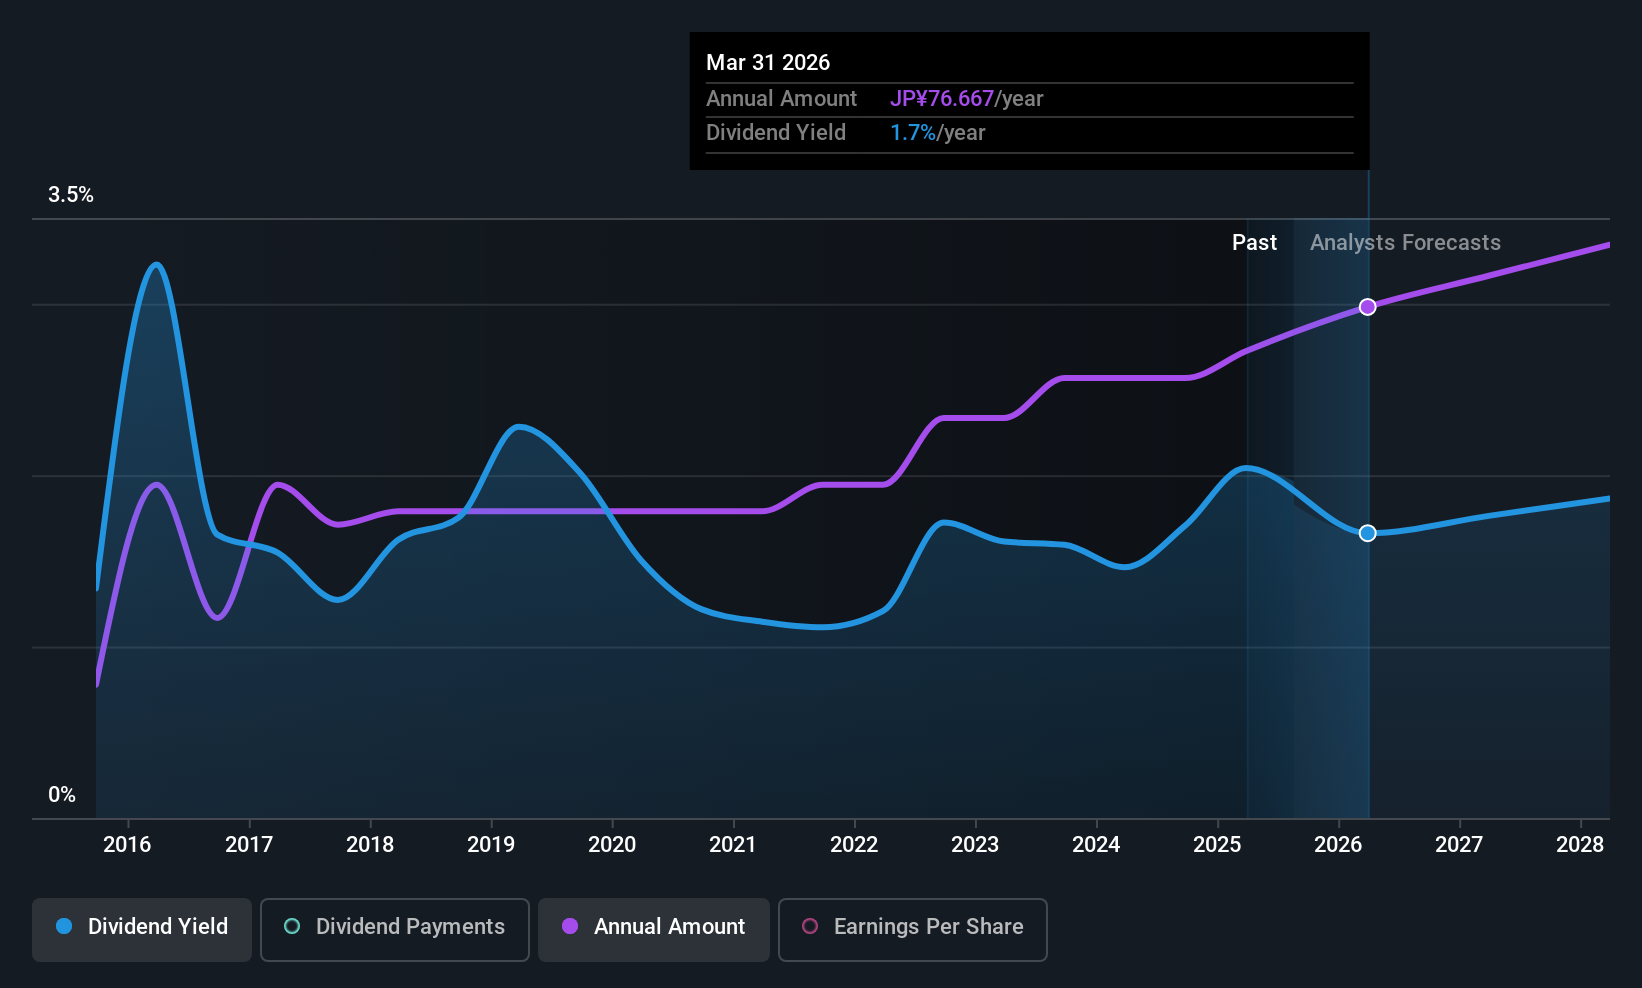This screenshot has height=988, width=1642.
Task: Click the Analysts Forecasts label
Action: (1405, 243)
